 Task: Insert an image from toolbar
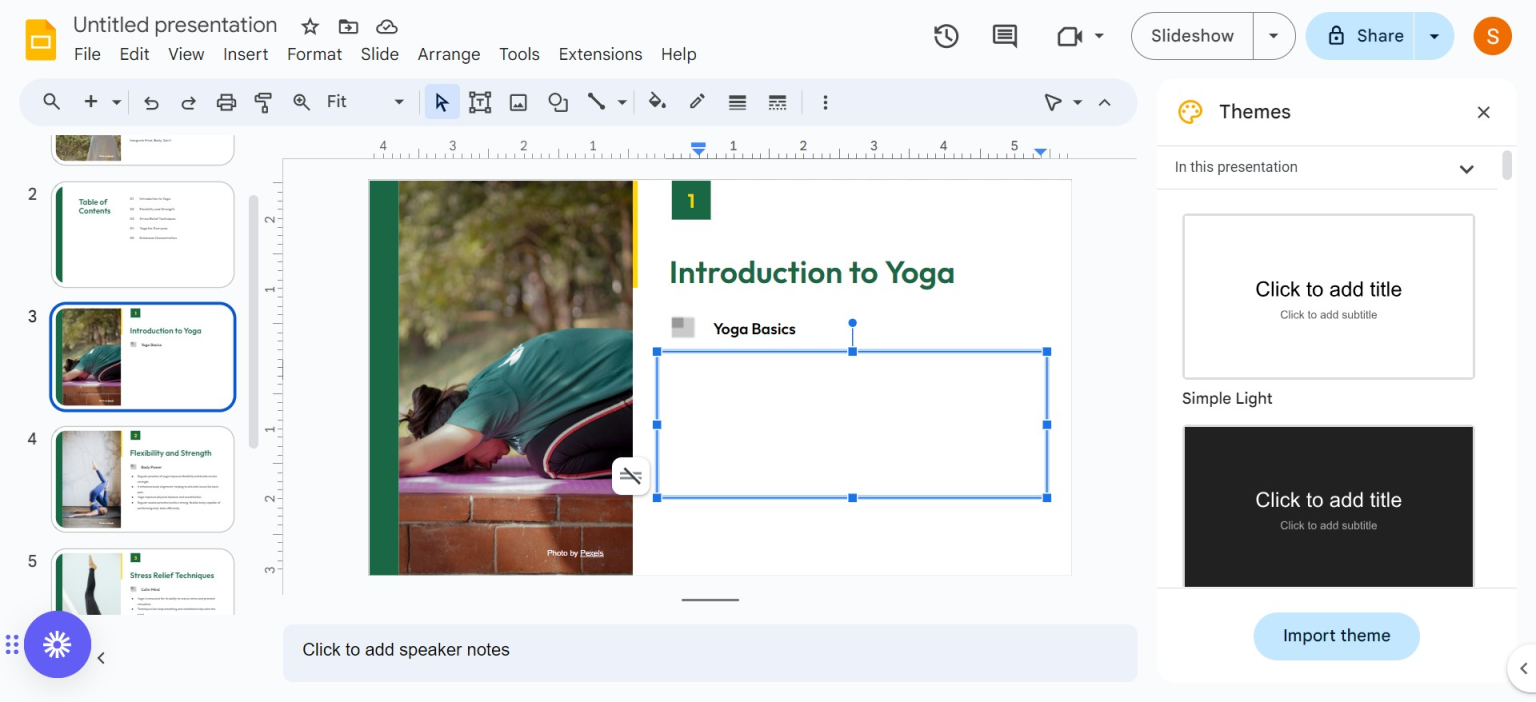pos(518,102)
